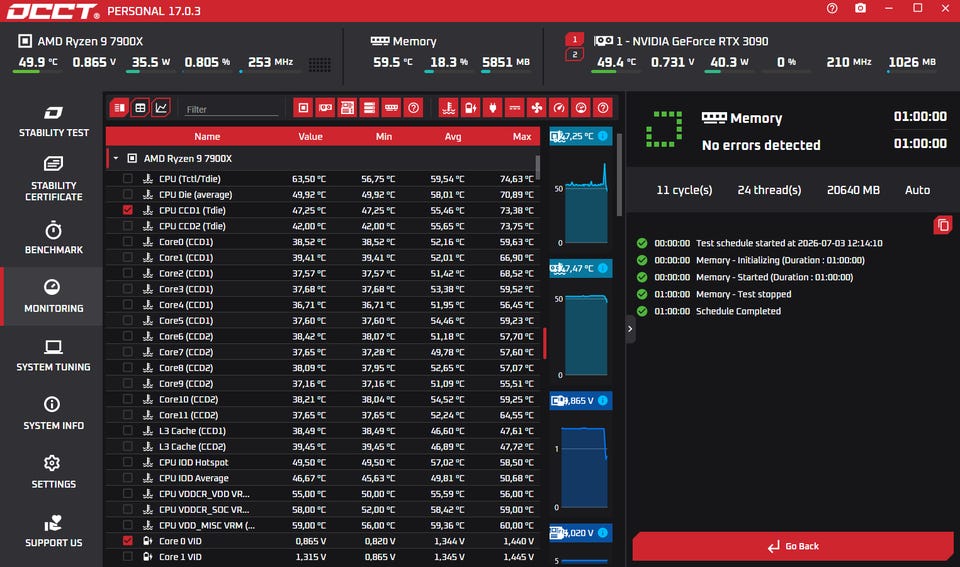Uncheck the CPU CCD1 (Tdie) checkbox
960x567 pixels.
point(127,210)
